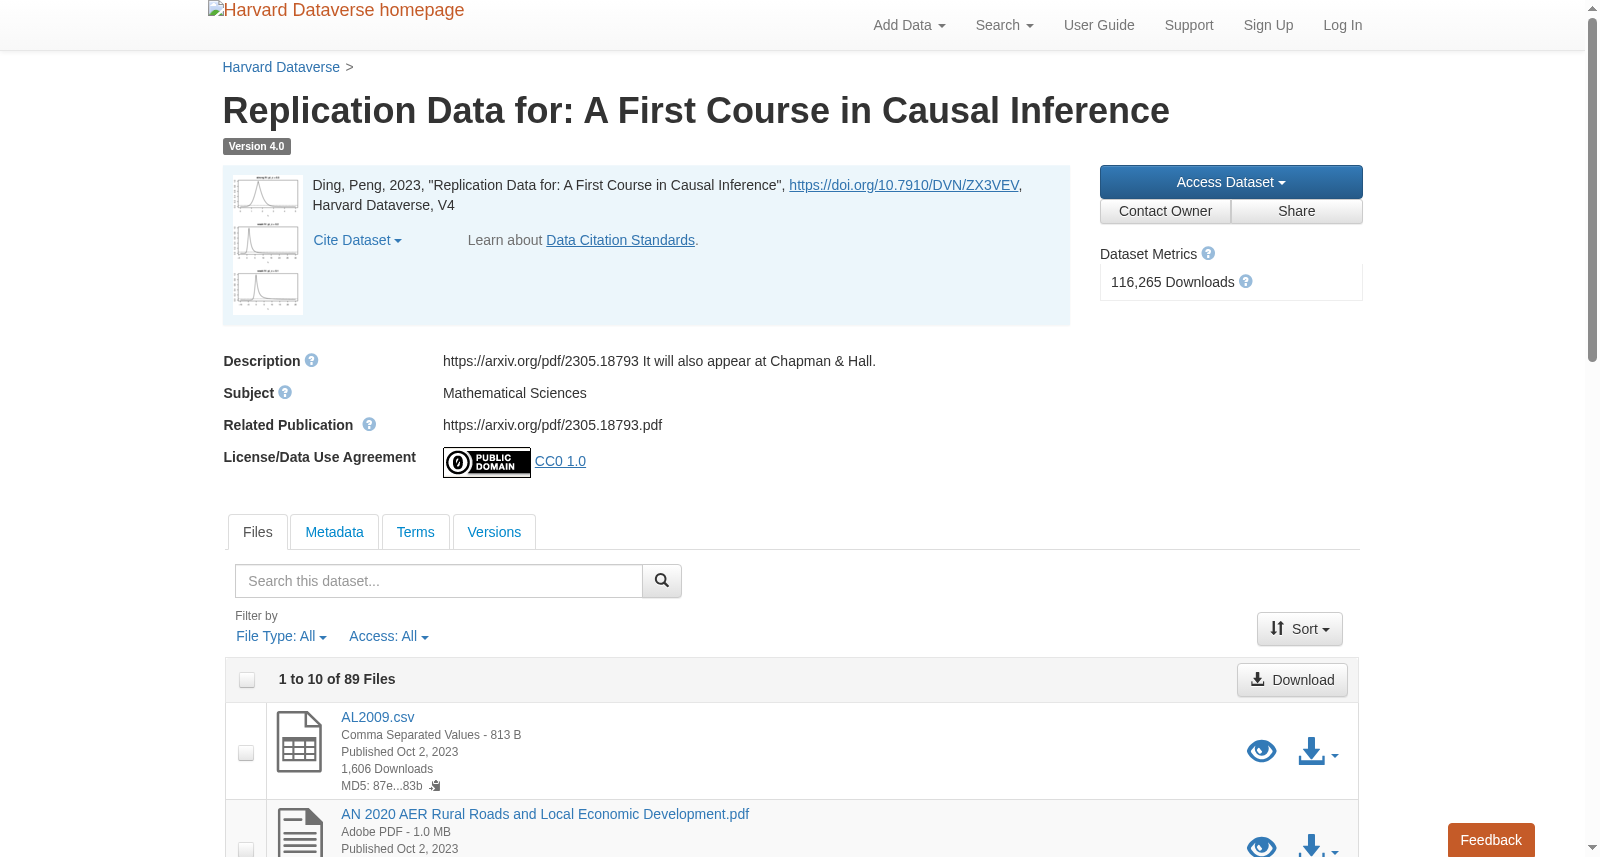
Task: Check the box for AL2009.csv
Action: pos(246,753)
